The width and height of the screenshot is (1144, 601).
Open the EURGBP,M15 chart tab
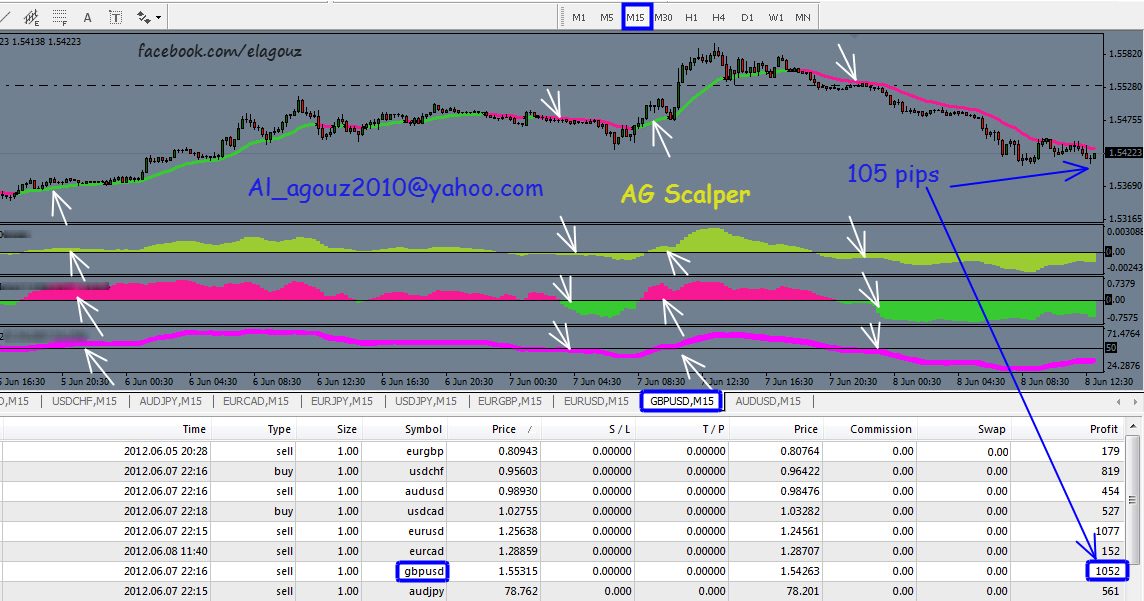click(x=509, y=401)
